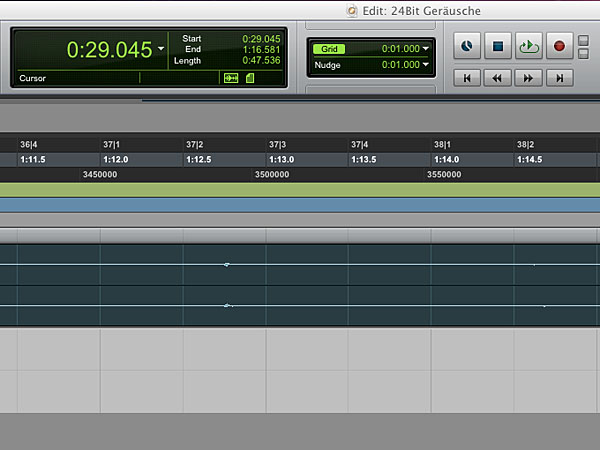Screen dimensions: 600x450
Task: Click the Fast Forward button
Action: coord(528,77)
